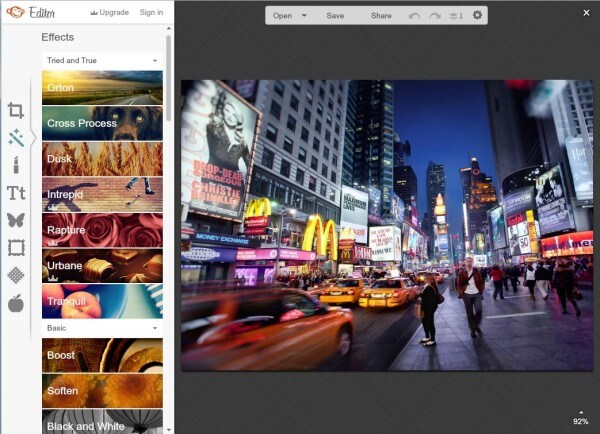Click the effects panel scroll-down arrow
Screen dimensions: 600x434
coord(169,430)
